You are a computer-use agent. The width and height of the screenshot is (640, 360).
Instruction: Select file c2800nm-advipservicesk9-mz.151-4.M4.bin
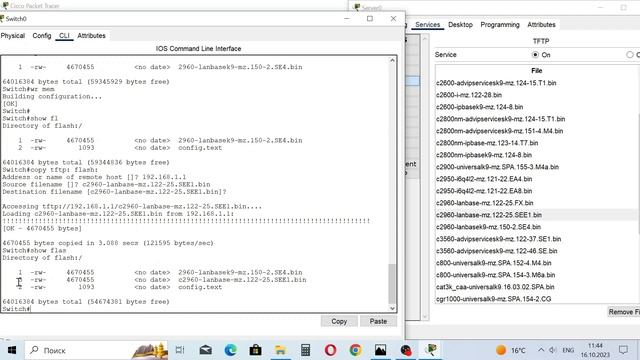(499, 131)
